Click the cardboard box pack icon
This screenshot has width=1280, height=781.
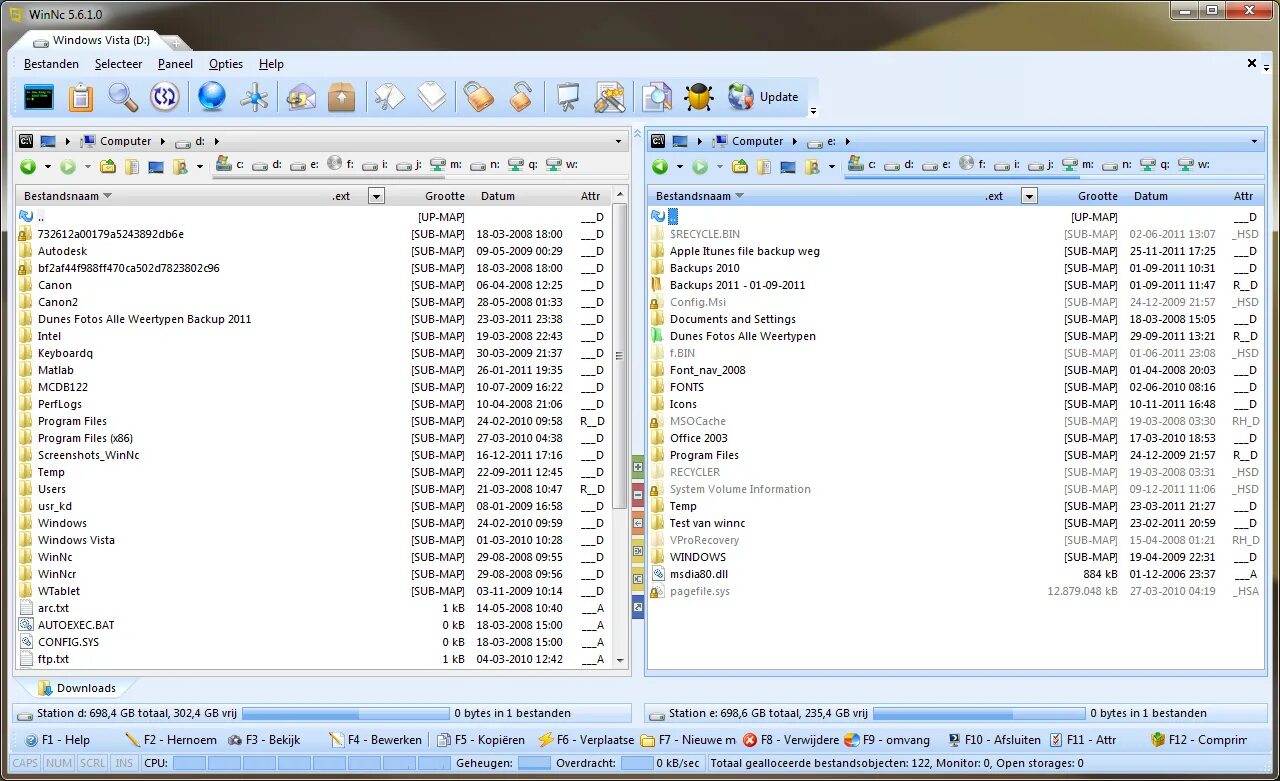click(342, 97)
